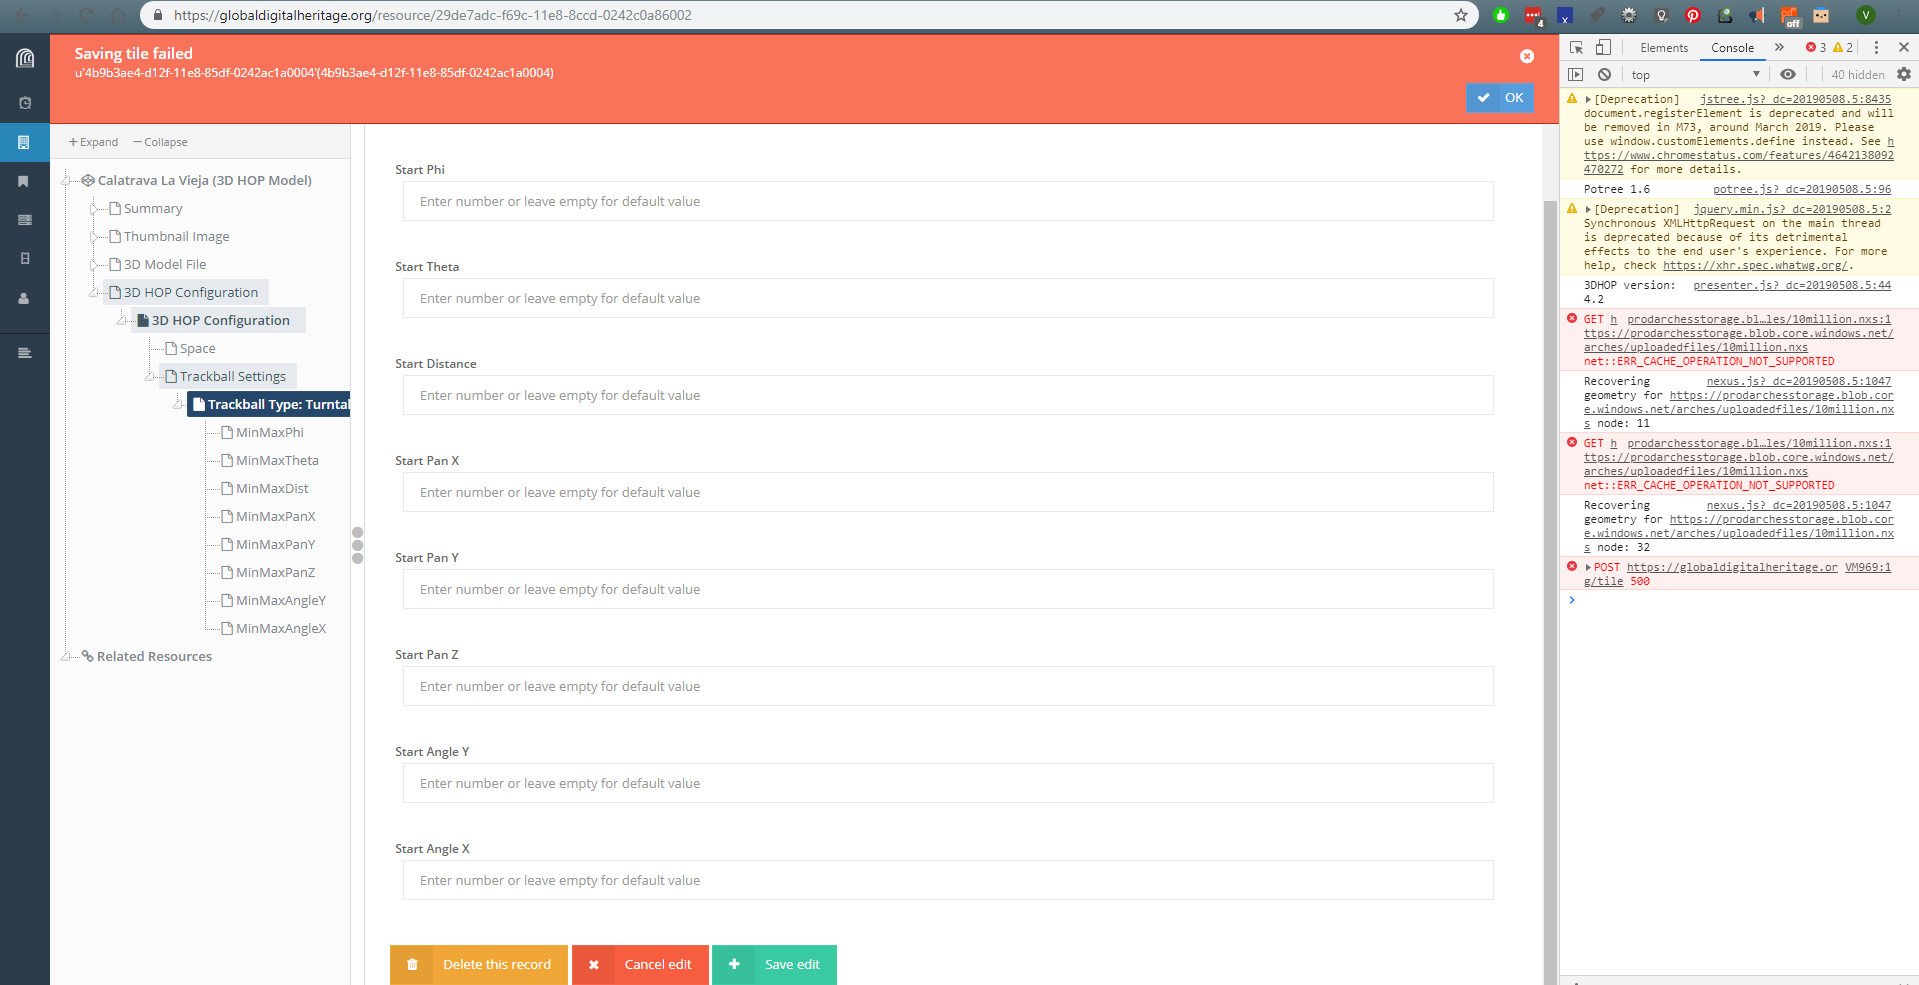This screenshot has height=985, width=1919.
Task: Click the eye icon to create live expression
Action: click(1789, 74)
